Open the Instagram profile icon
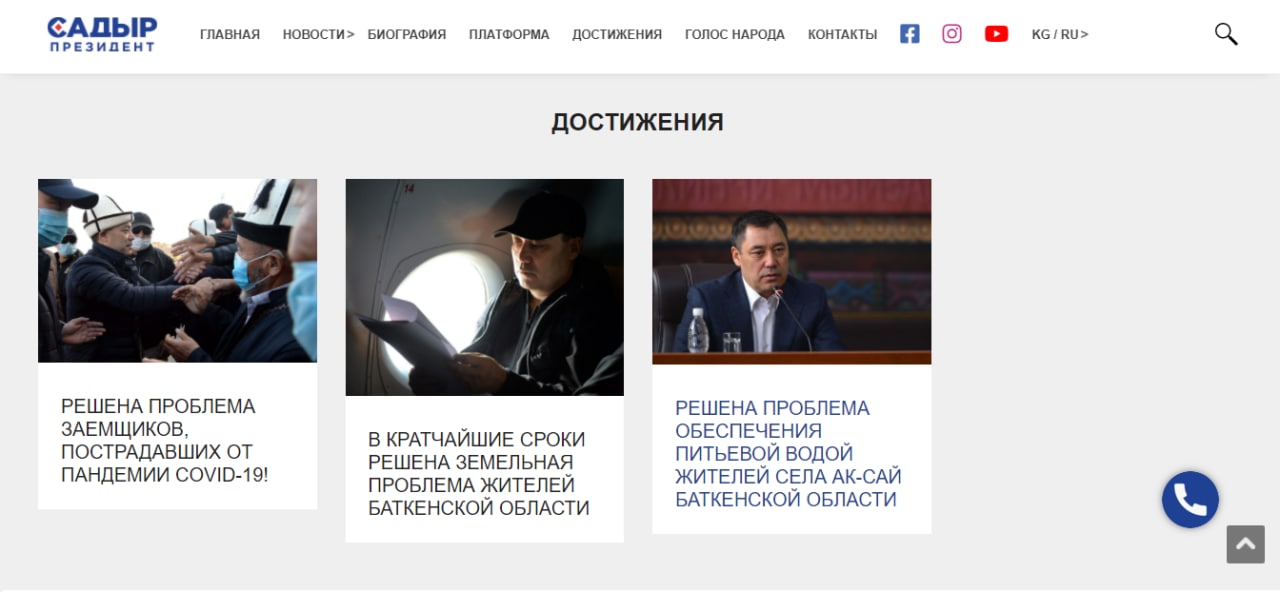 (952, 34)
